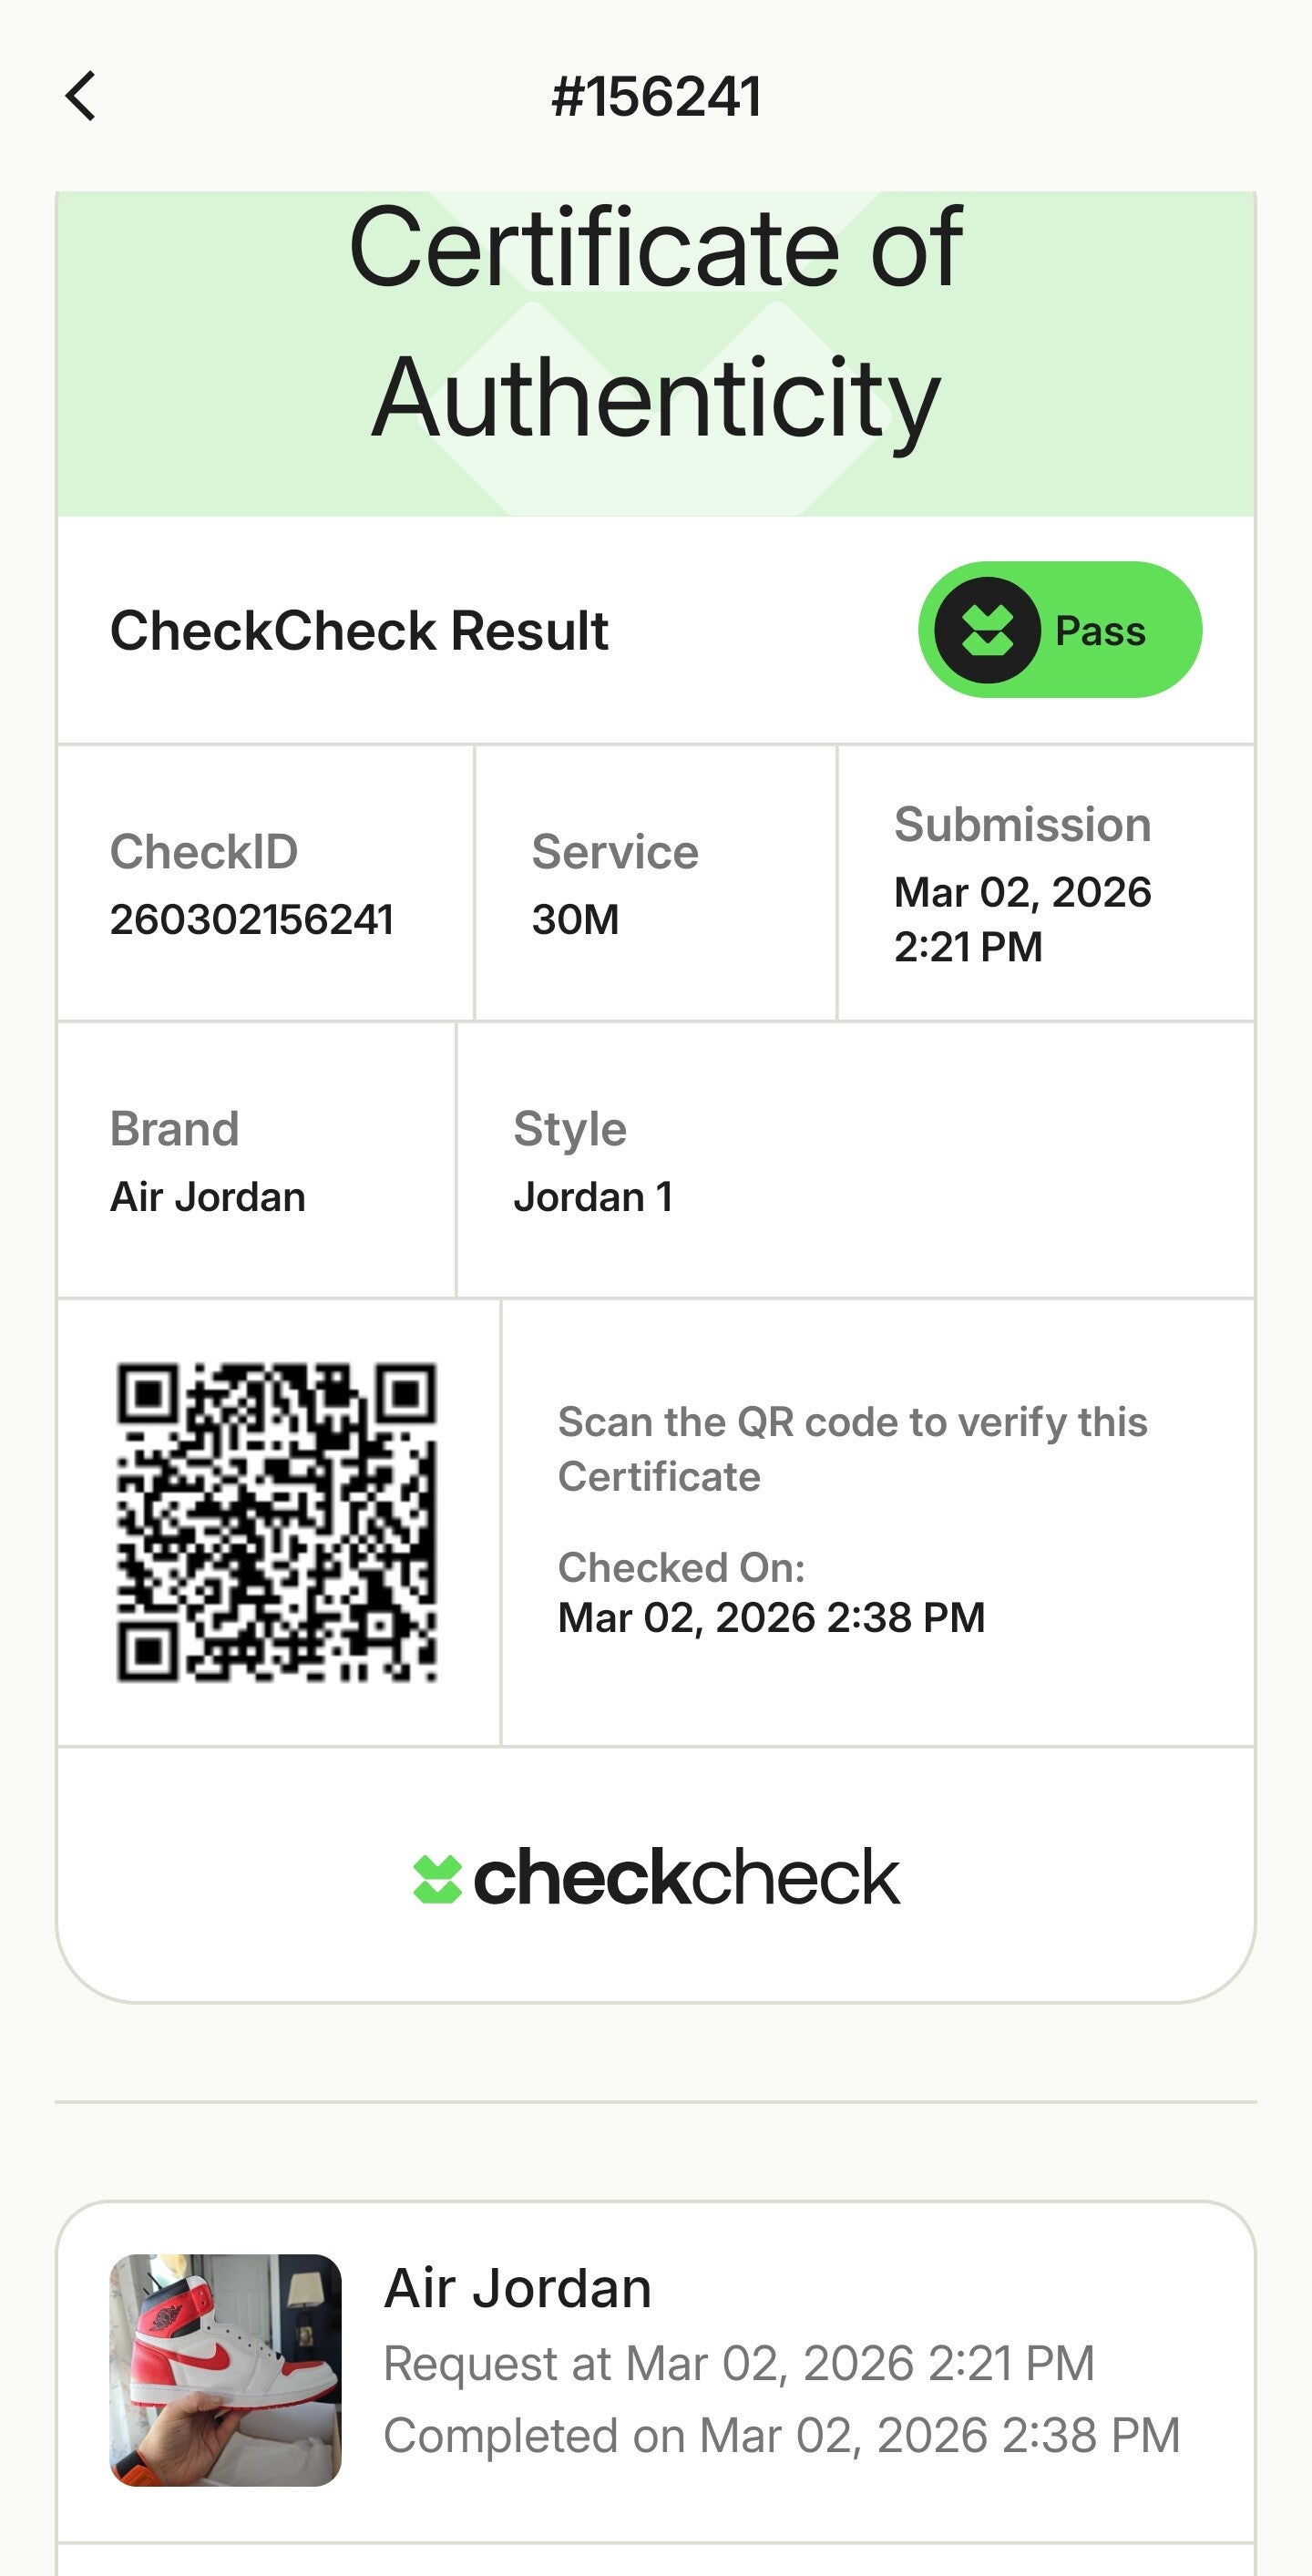Open the Air Jordan sneaker thumbnail
1312x2576 pixels.
click(225, 2369)
